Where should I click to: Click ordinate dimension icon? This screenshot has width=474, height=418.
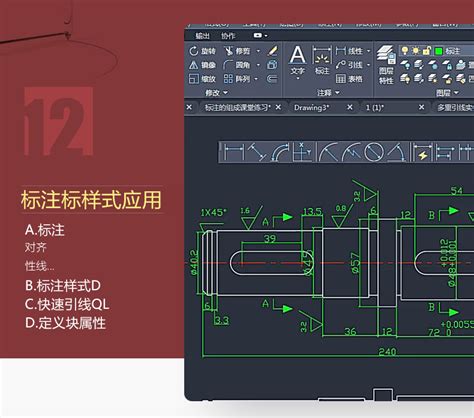302,152
